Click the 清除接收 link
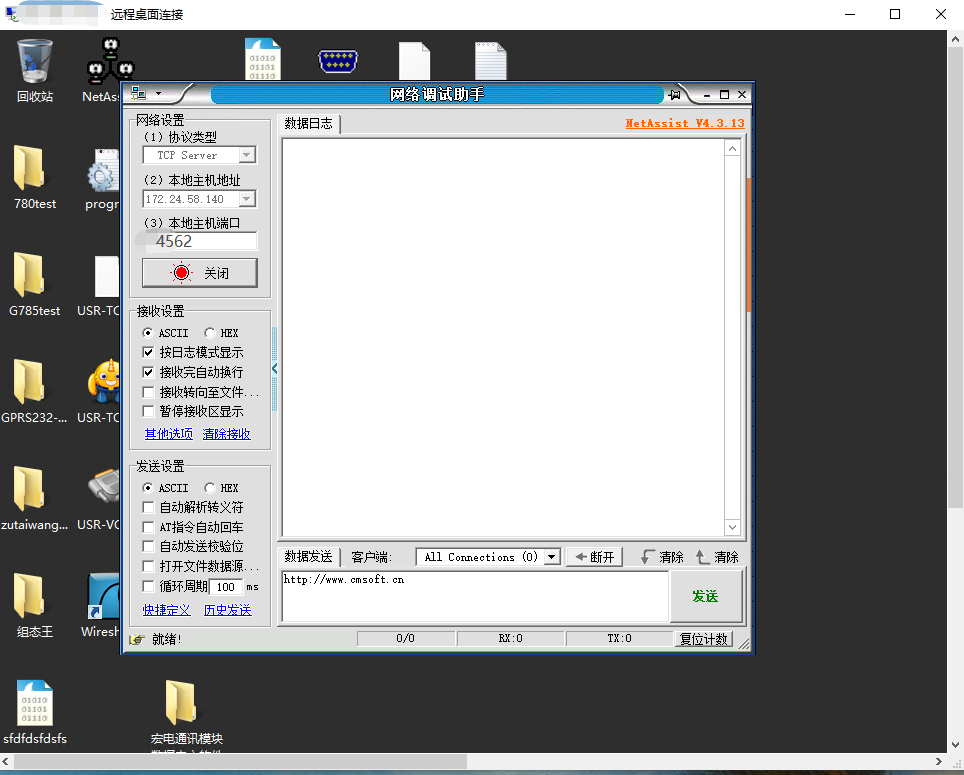Screen dimensions: 964x775 coord(226,434)
